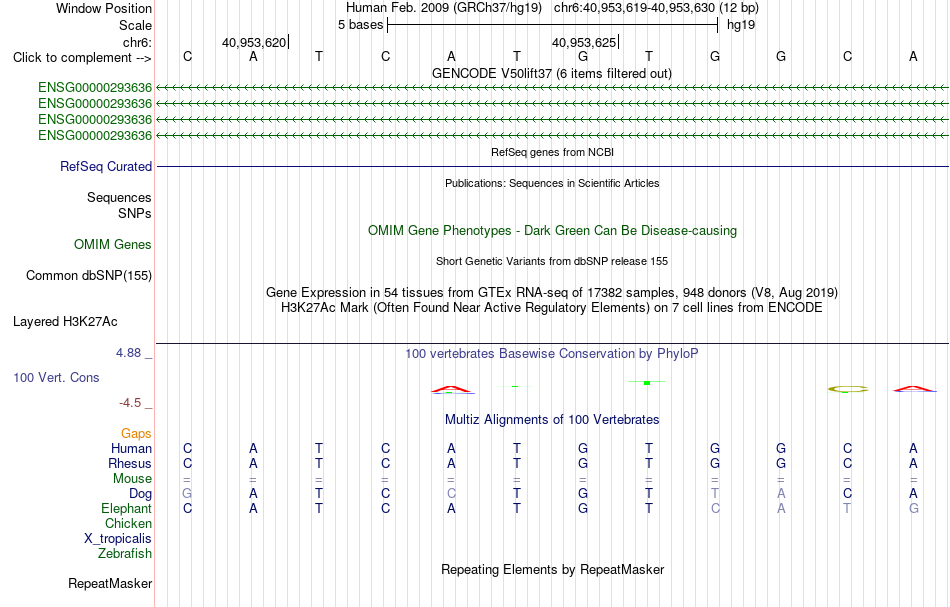Image resolution: width=950 pixels, height=607 pixels.
Task: Click the 100 Vert. Cons track label
Action: point(56,377)
